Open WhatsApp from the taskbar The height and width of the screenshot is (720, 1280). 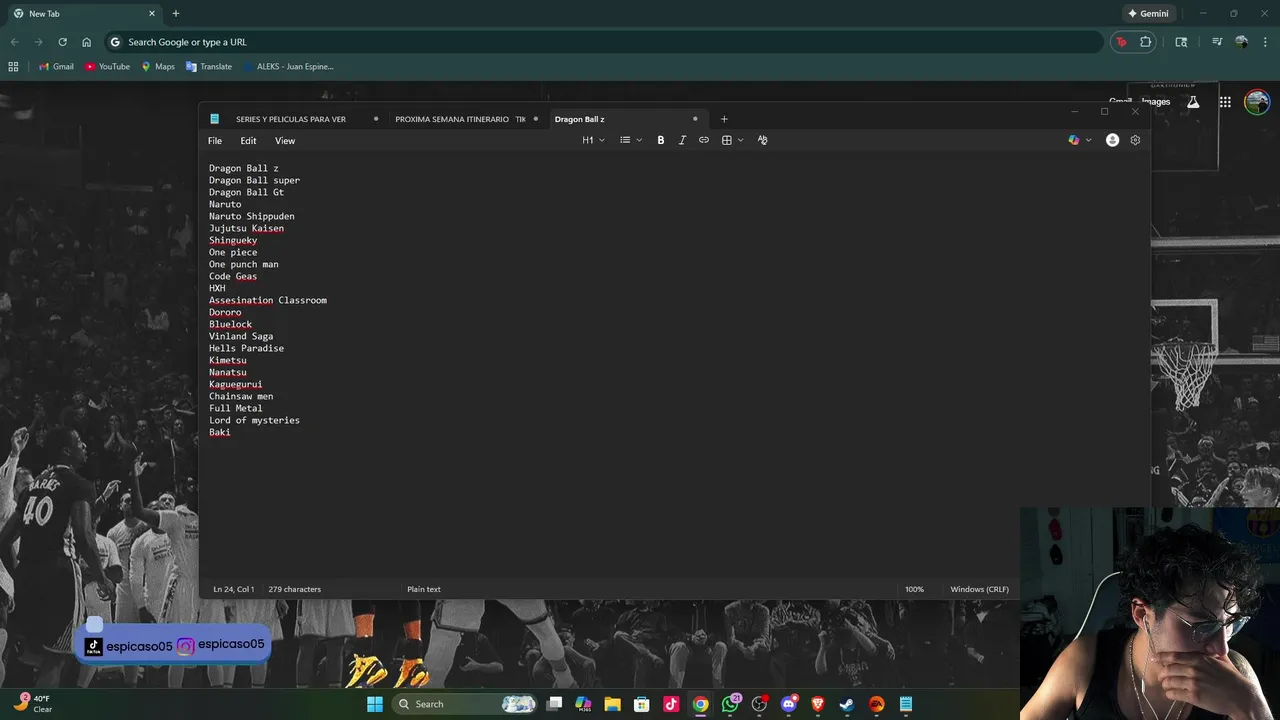(x=731, y=704)
